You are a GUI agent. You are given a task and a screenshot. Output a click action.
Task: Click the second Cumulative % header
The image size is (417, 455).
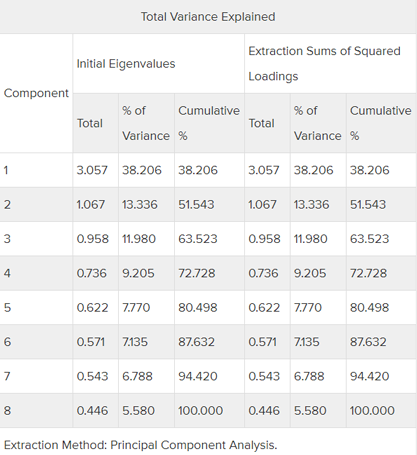(381, 123)
